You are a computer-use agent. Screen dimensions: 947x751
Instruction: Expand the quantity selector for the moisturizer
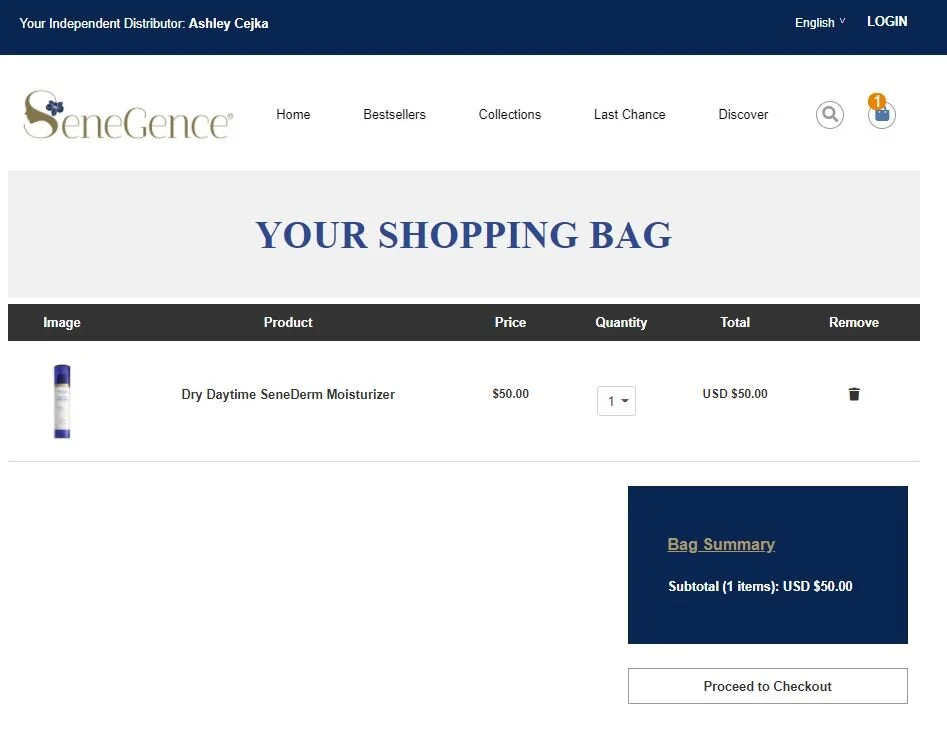coord(616,400)
